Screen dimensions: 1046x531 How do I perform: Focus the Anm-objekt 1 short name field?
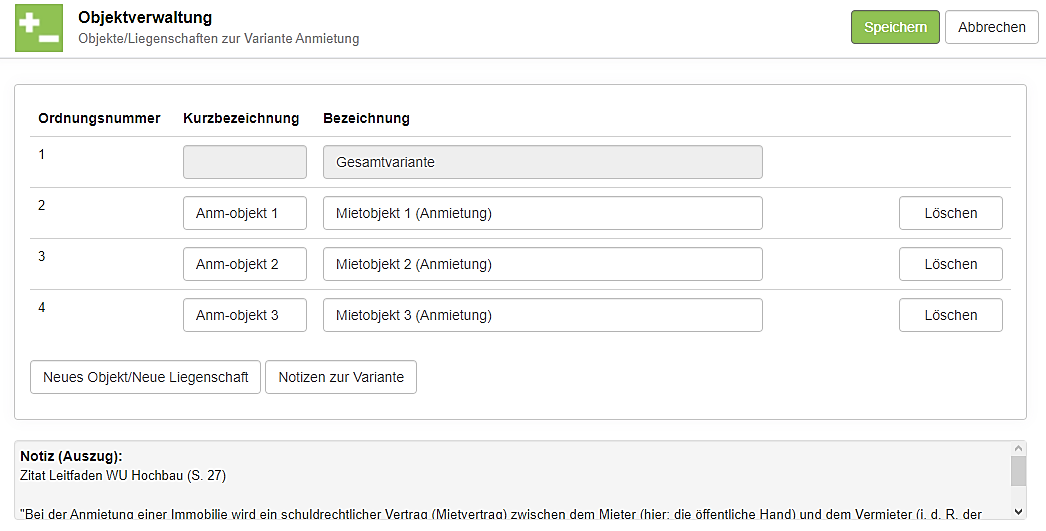245,213
